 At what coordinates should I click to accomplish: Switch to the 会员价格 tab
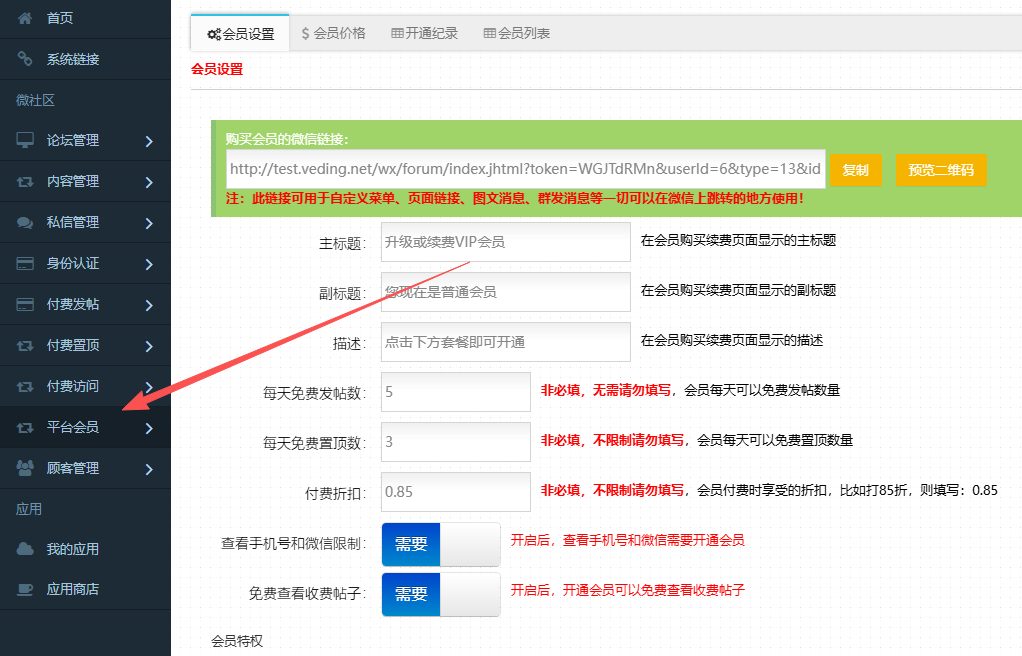pyautogui.click(x=333, y=33)
